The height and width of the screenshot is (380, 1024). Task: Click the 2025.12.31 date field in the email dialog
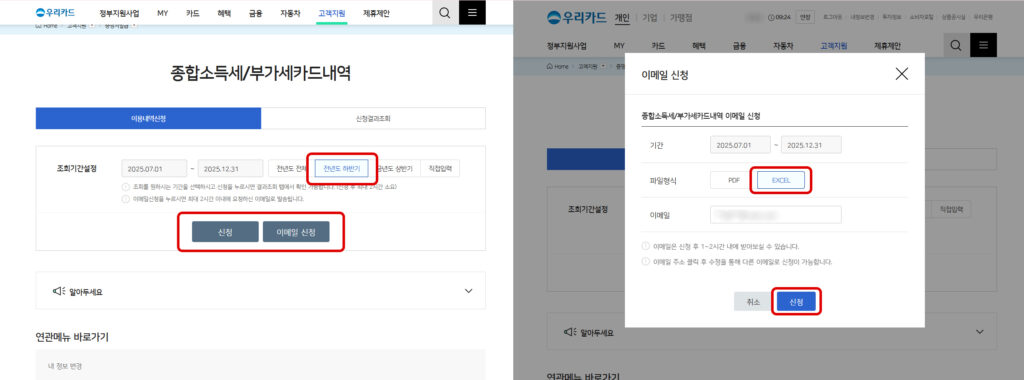811,144
